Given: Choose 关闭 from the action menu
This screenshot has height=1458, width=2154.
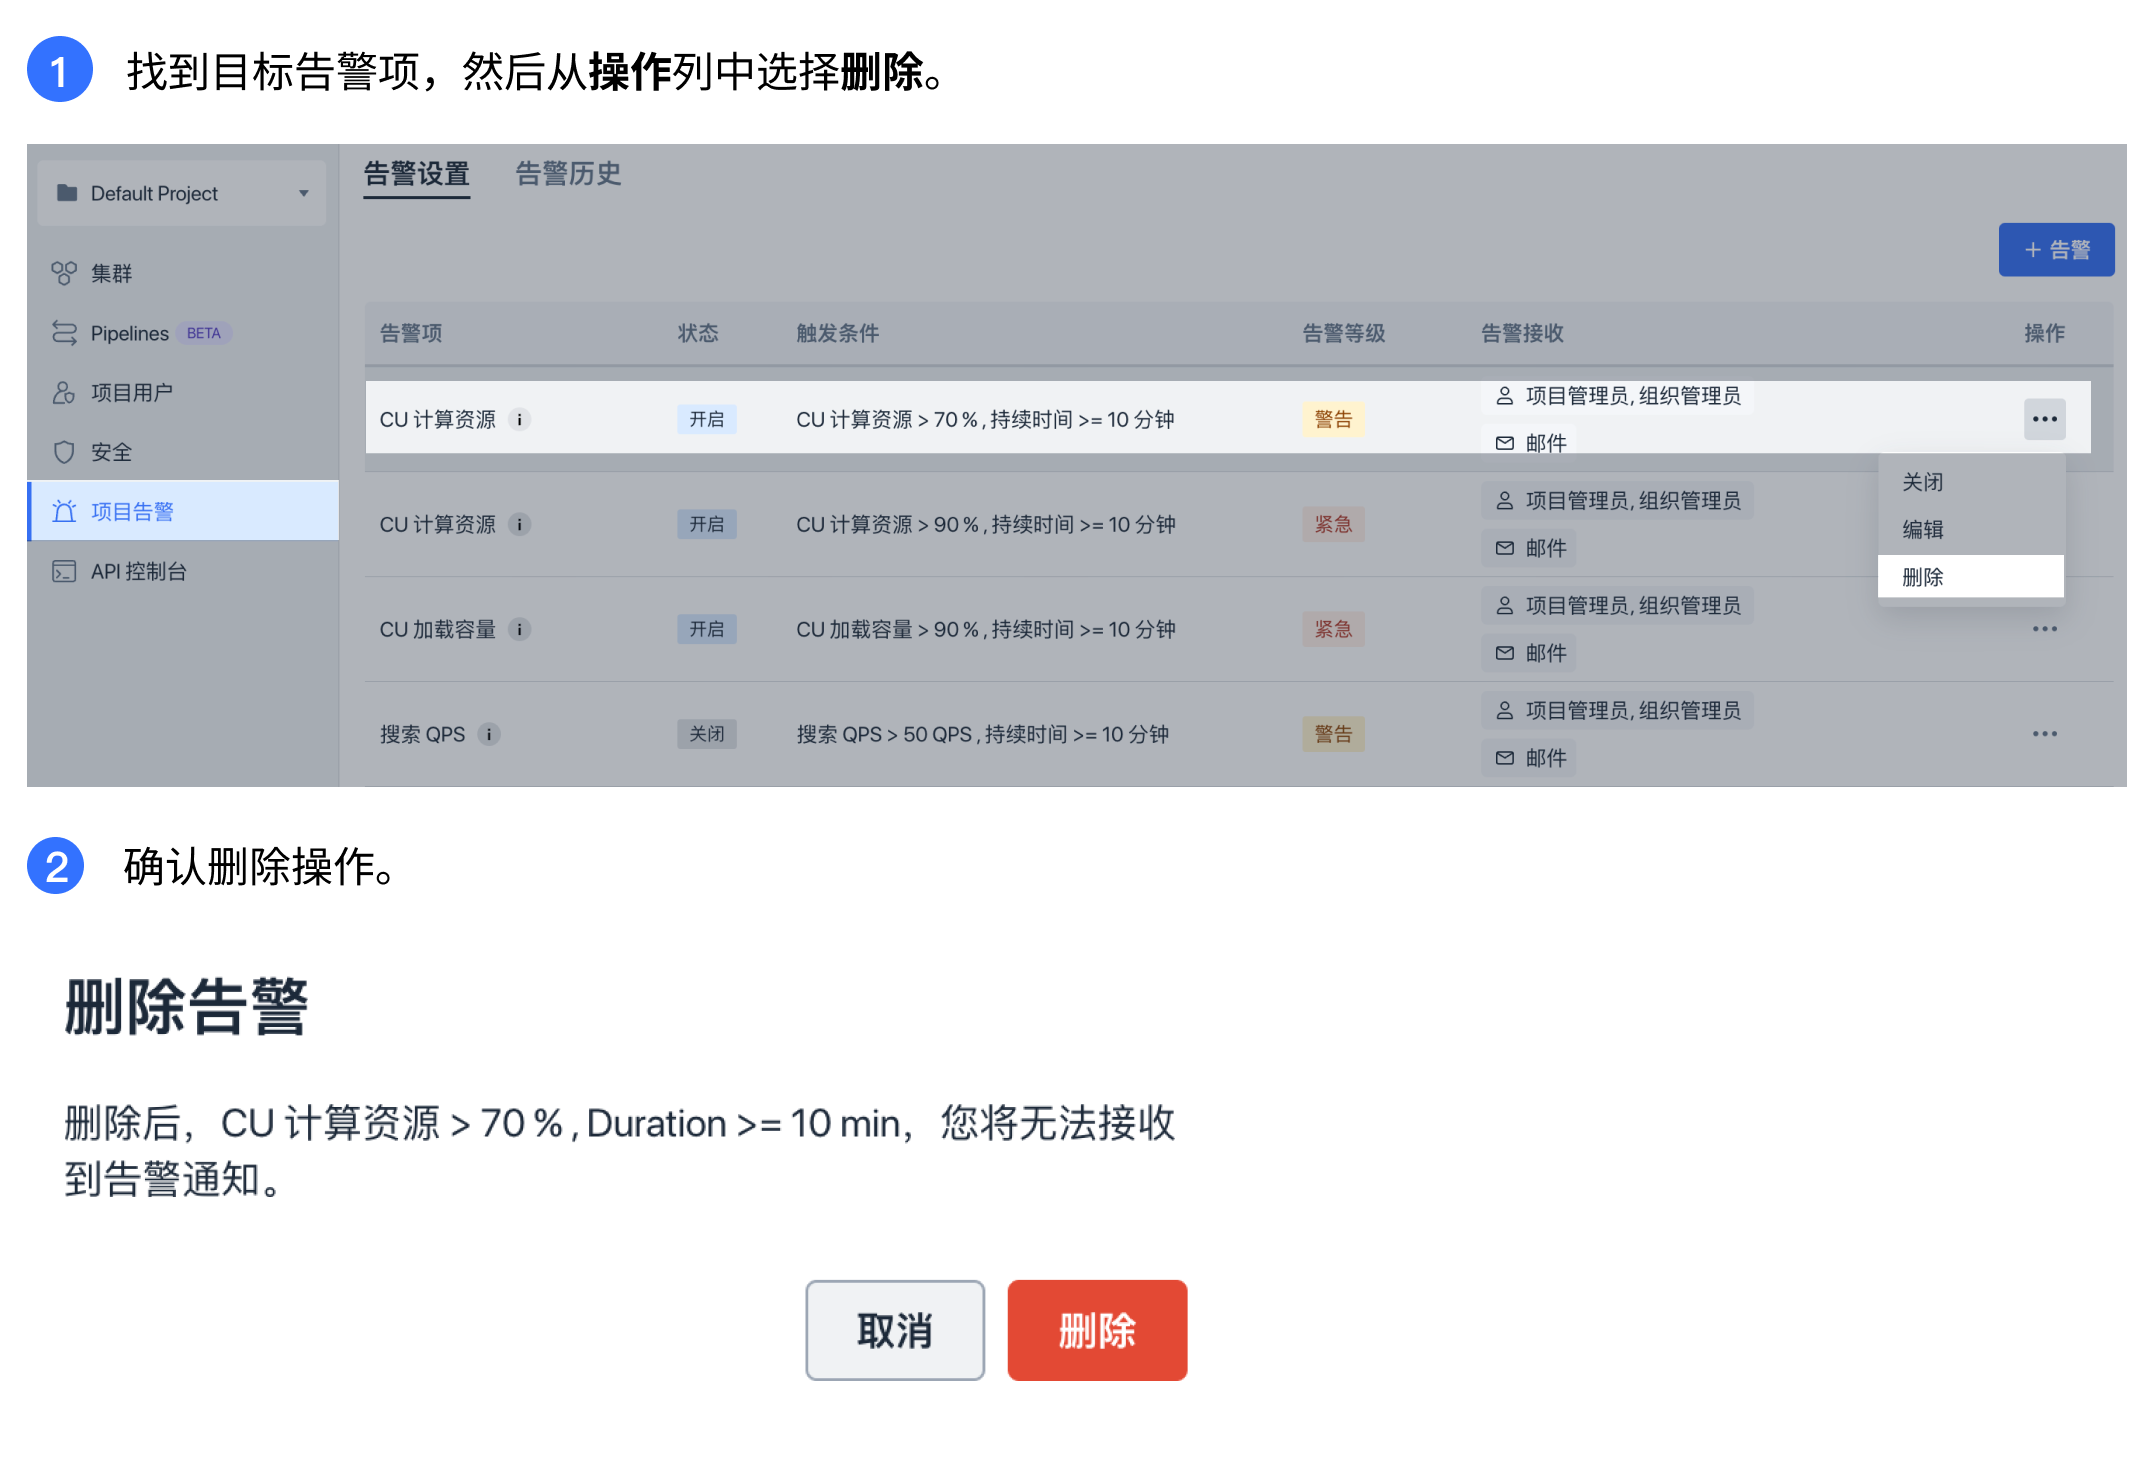Looking at the screenshot, I should pyautogui.click(x=1971, y=482).
